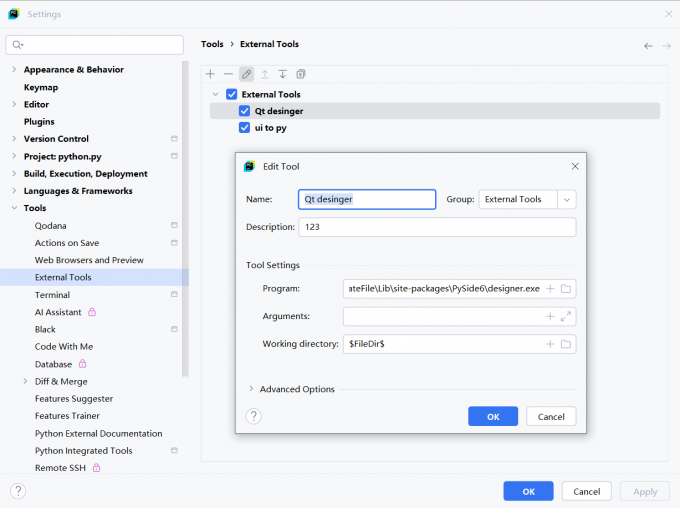
Task: Expand the Editor settings node
Action: [14, 104]
